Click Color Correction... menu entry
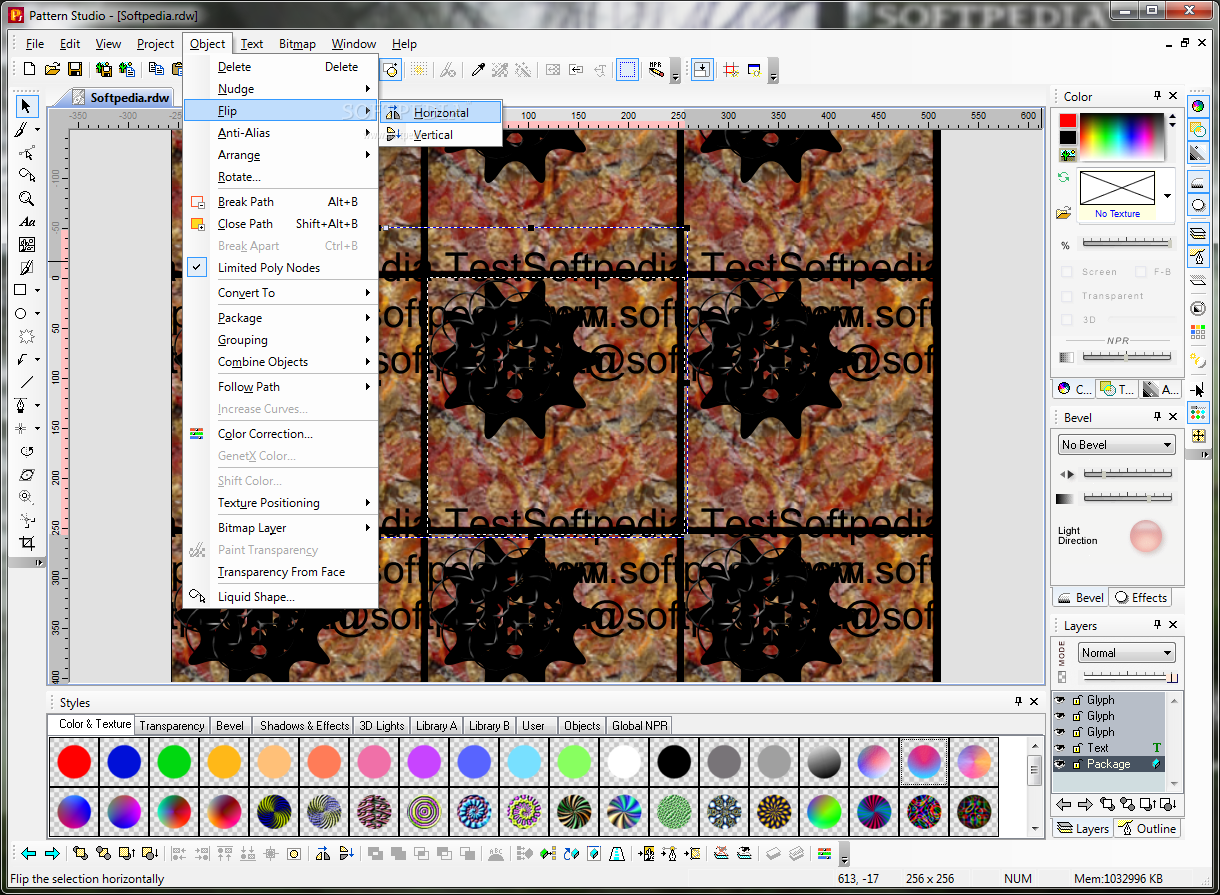 [x=280, y=434]
